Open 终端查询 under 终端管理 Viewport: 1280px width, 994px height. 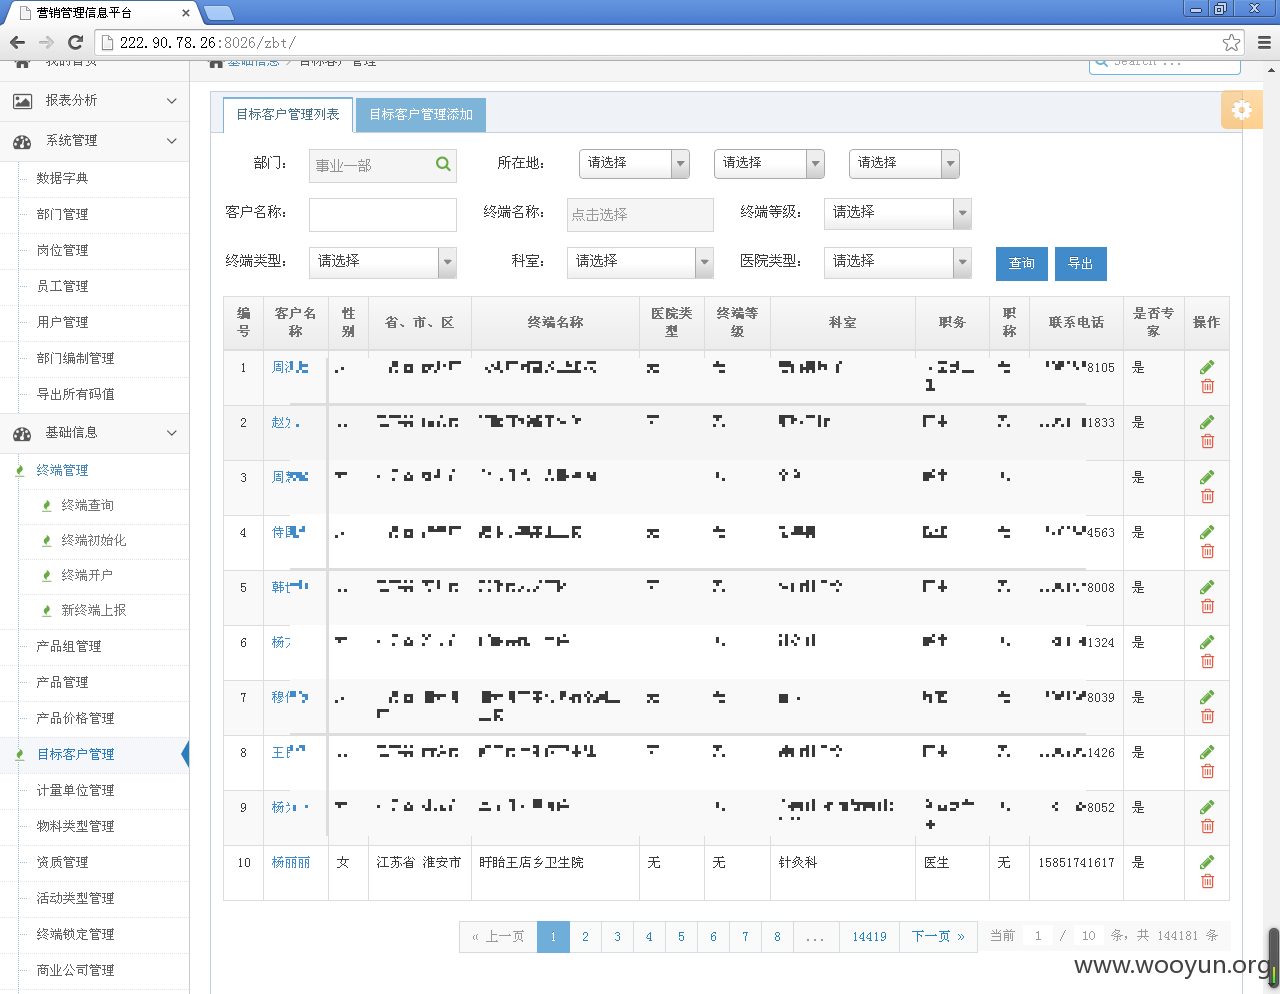click(87, 505)
